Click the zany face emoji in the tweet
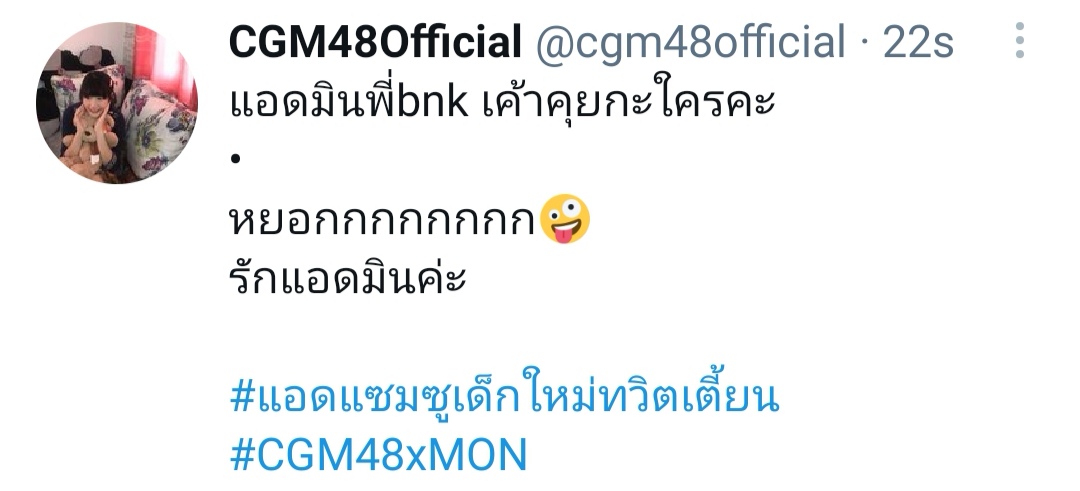Viewport: 1080px width, 491px height. pyautogui.click(x=565, y=219)
